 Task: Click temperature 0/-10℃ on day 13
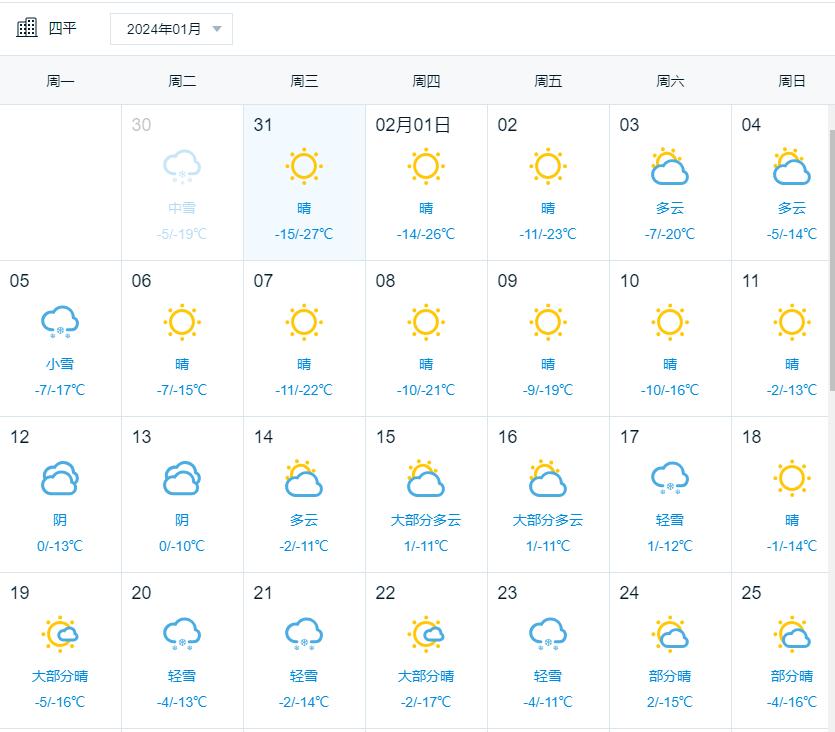pyautogui.click(x=182, y=546)
